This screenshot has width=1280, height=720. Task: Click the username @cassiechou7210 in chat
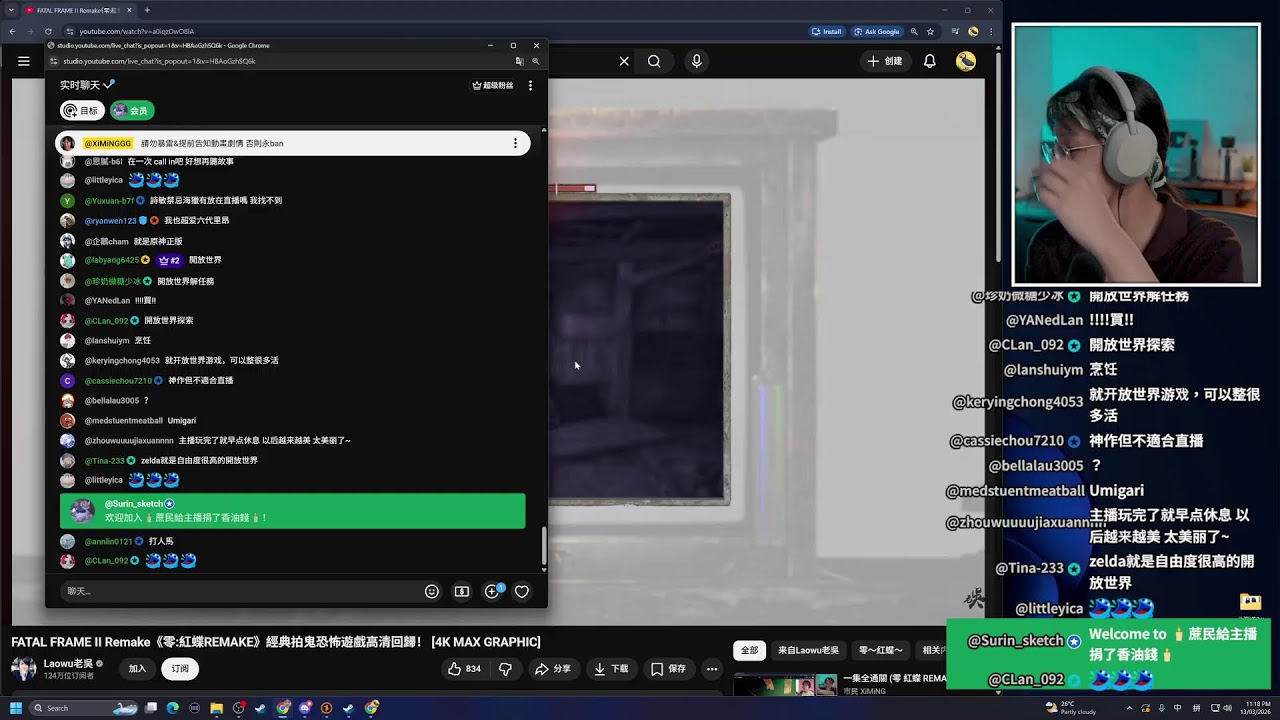point(118,381)
